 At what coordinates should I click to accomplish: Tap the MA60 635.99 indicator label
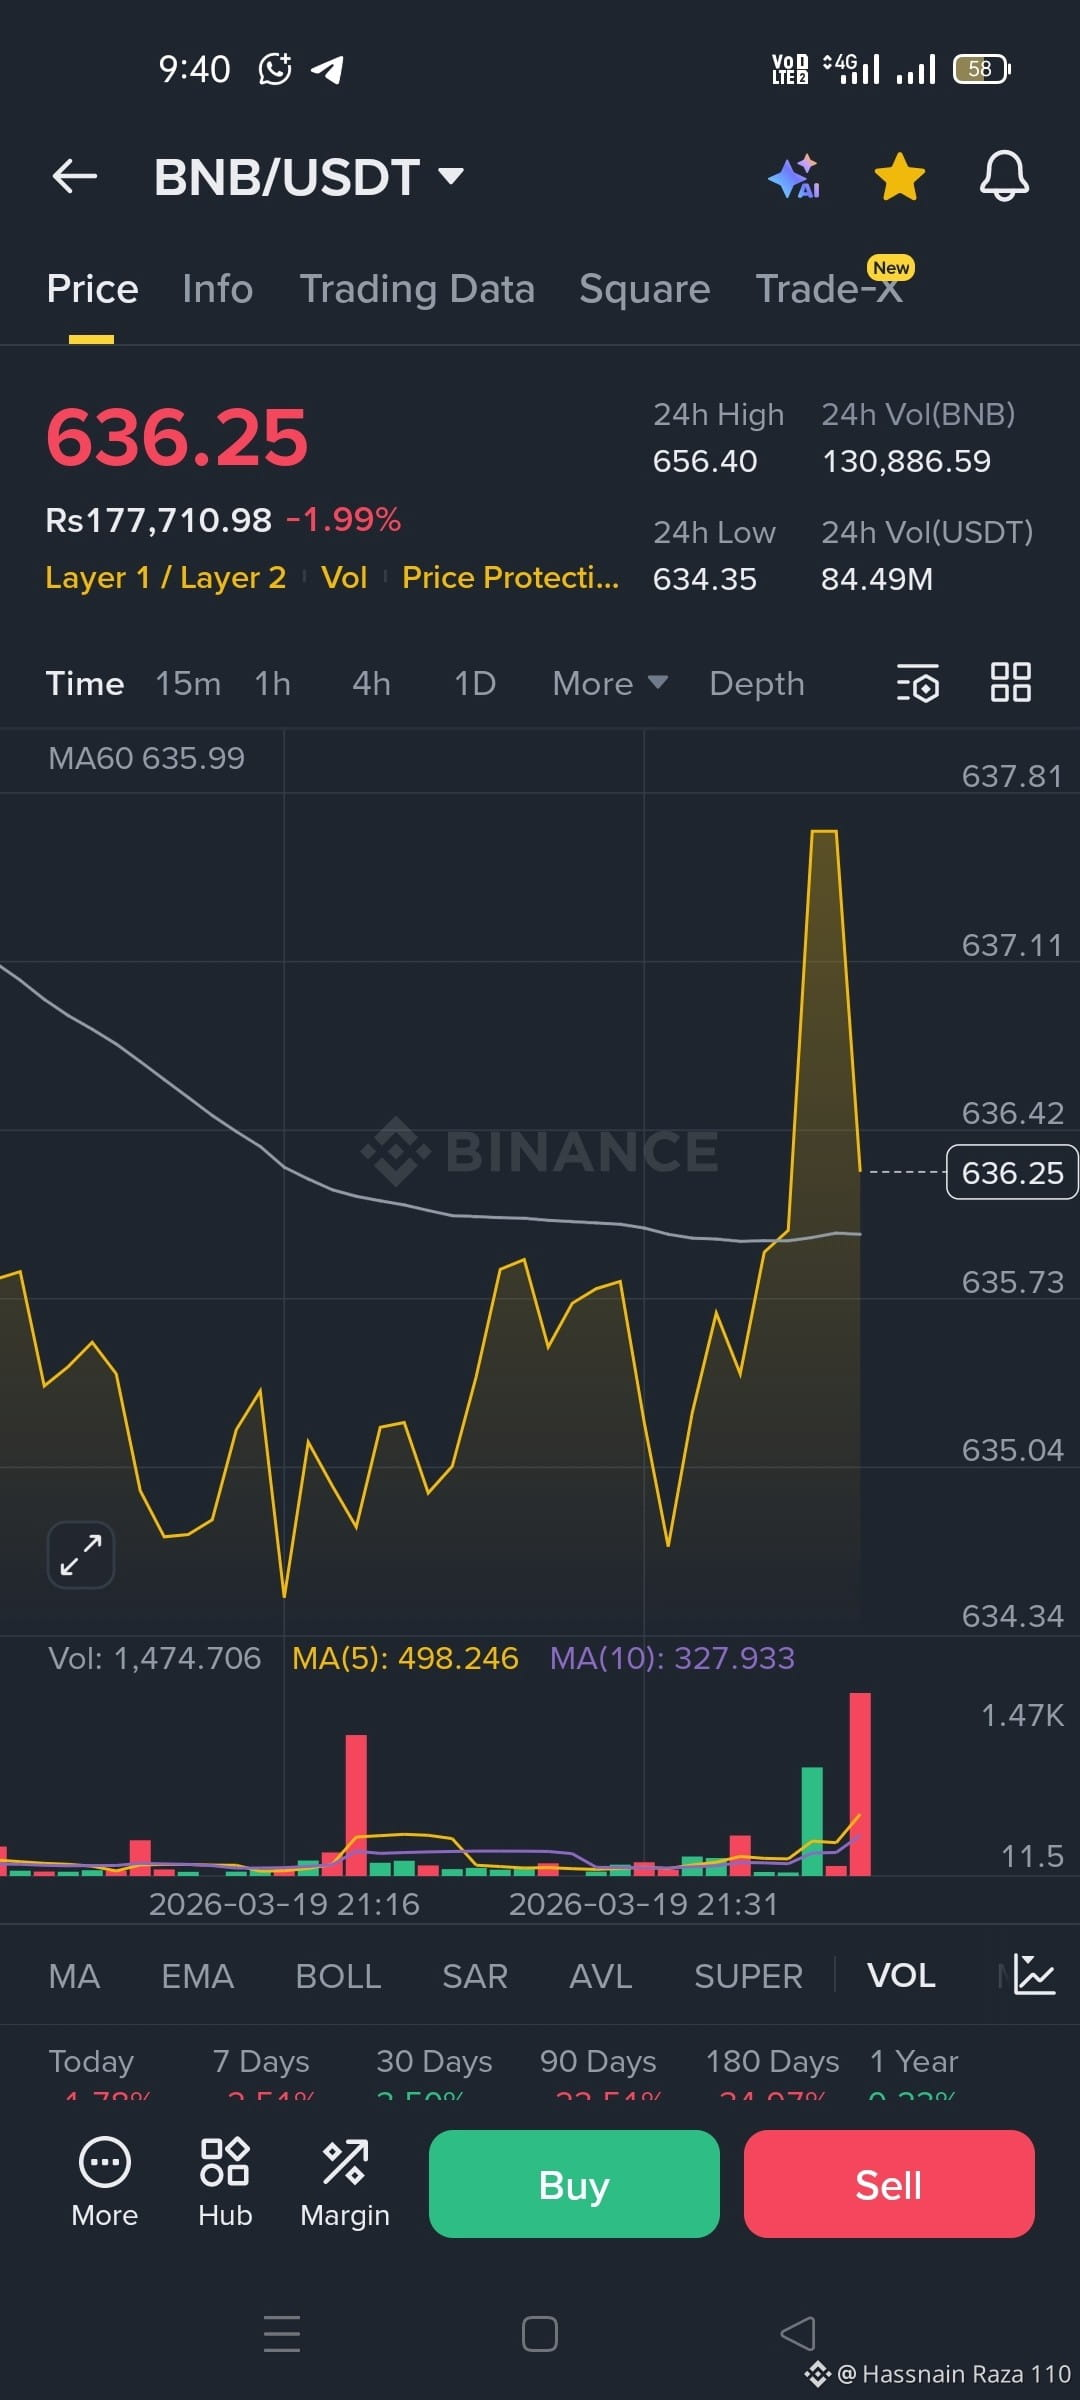click(x=146, y=758)
